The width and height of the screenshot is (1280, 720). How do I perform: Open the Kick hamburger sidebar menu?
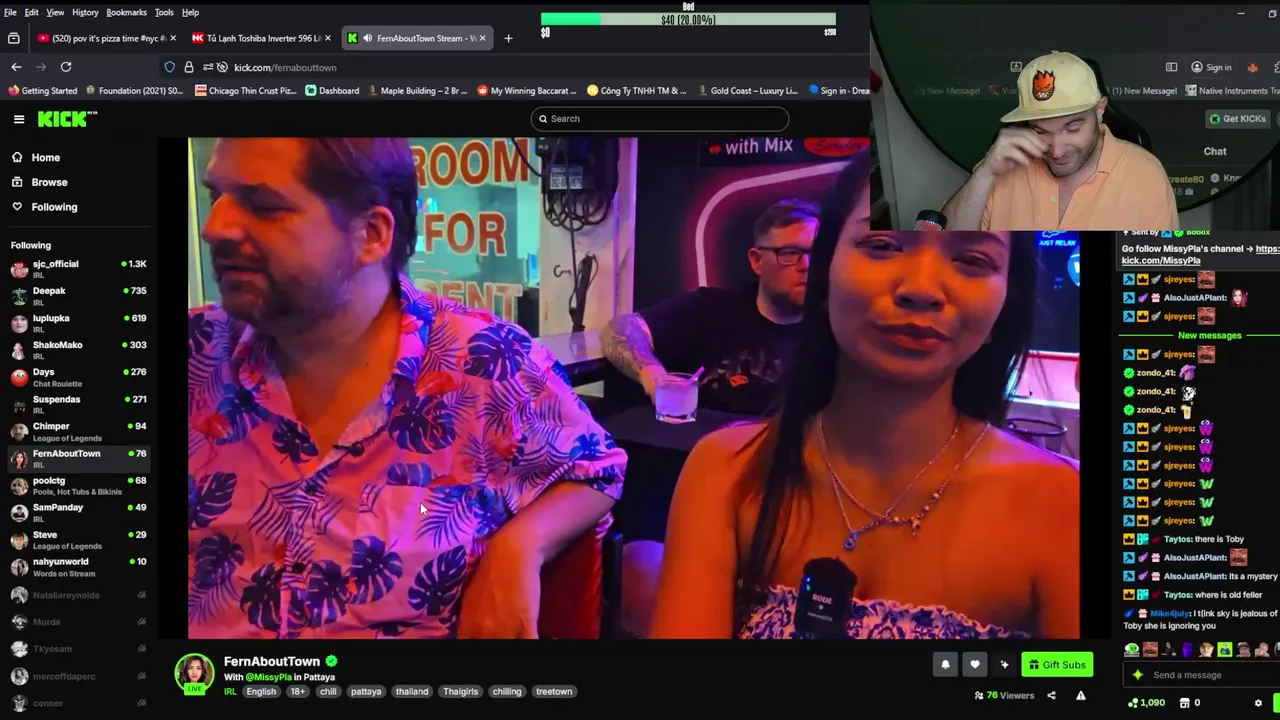pyautogui.click(x=19, y=119)
